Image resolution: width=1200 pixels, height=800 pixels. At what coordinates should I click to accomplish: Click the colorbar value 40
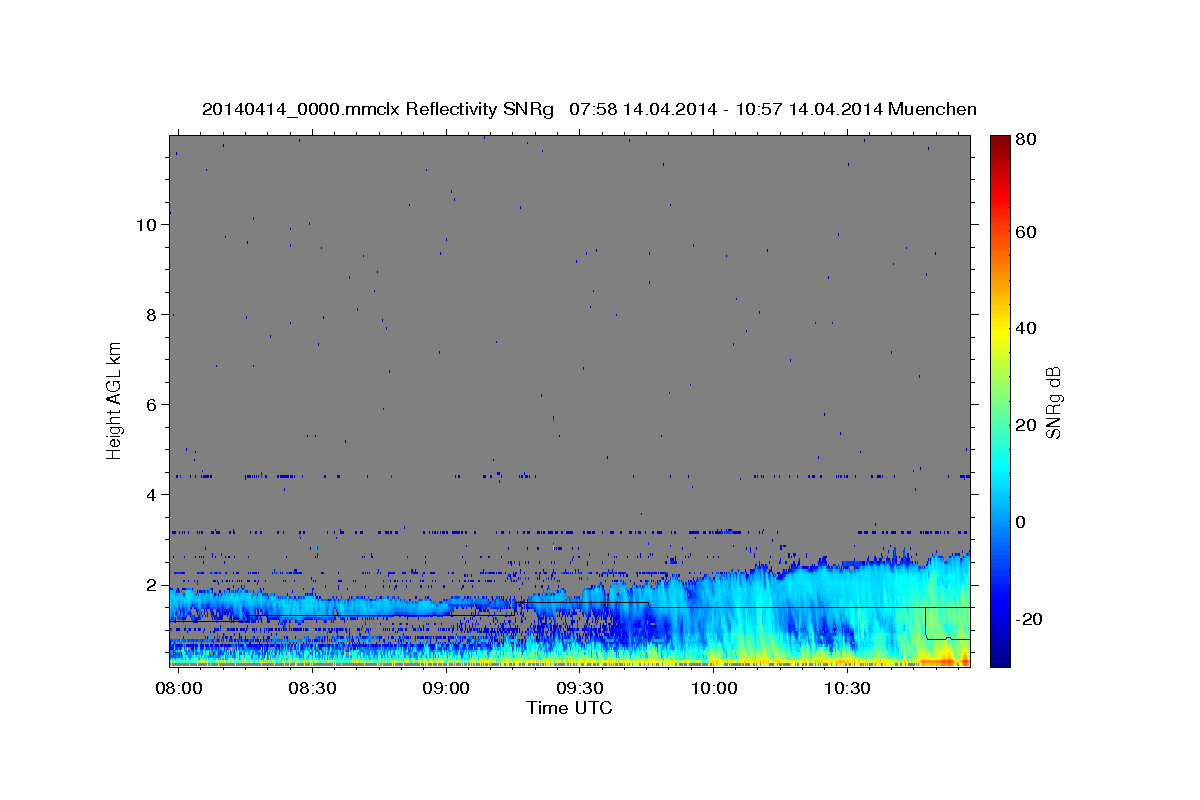pyautogui.click(x=1025, y=328)
